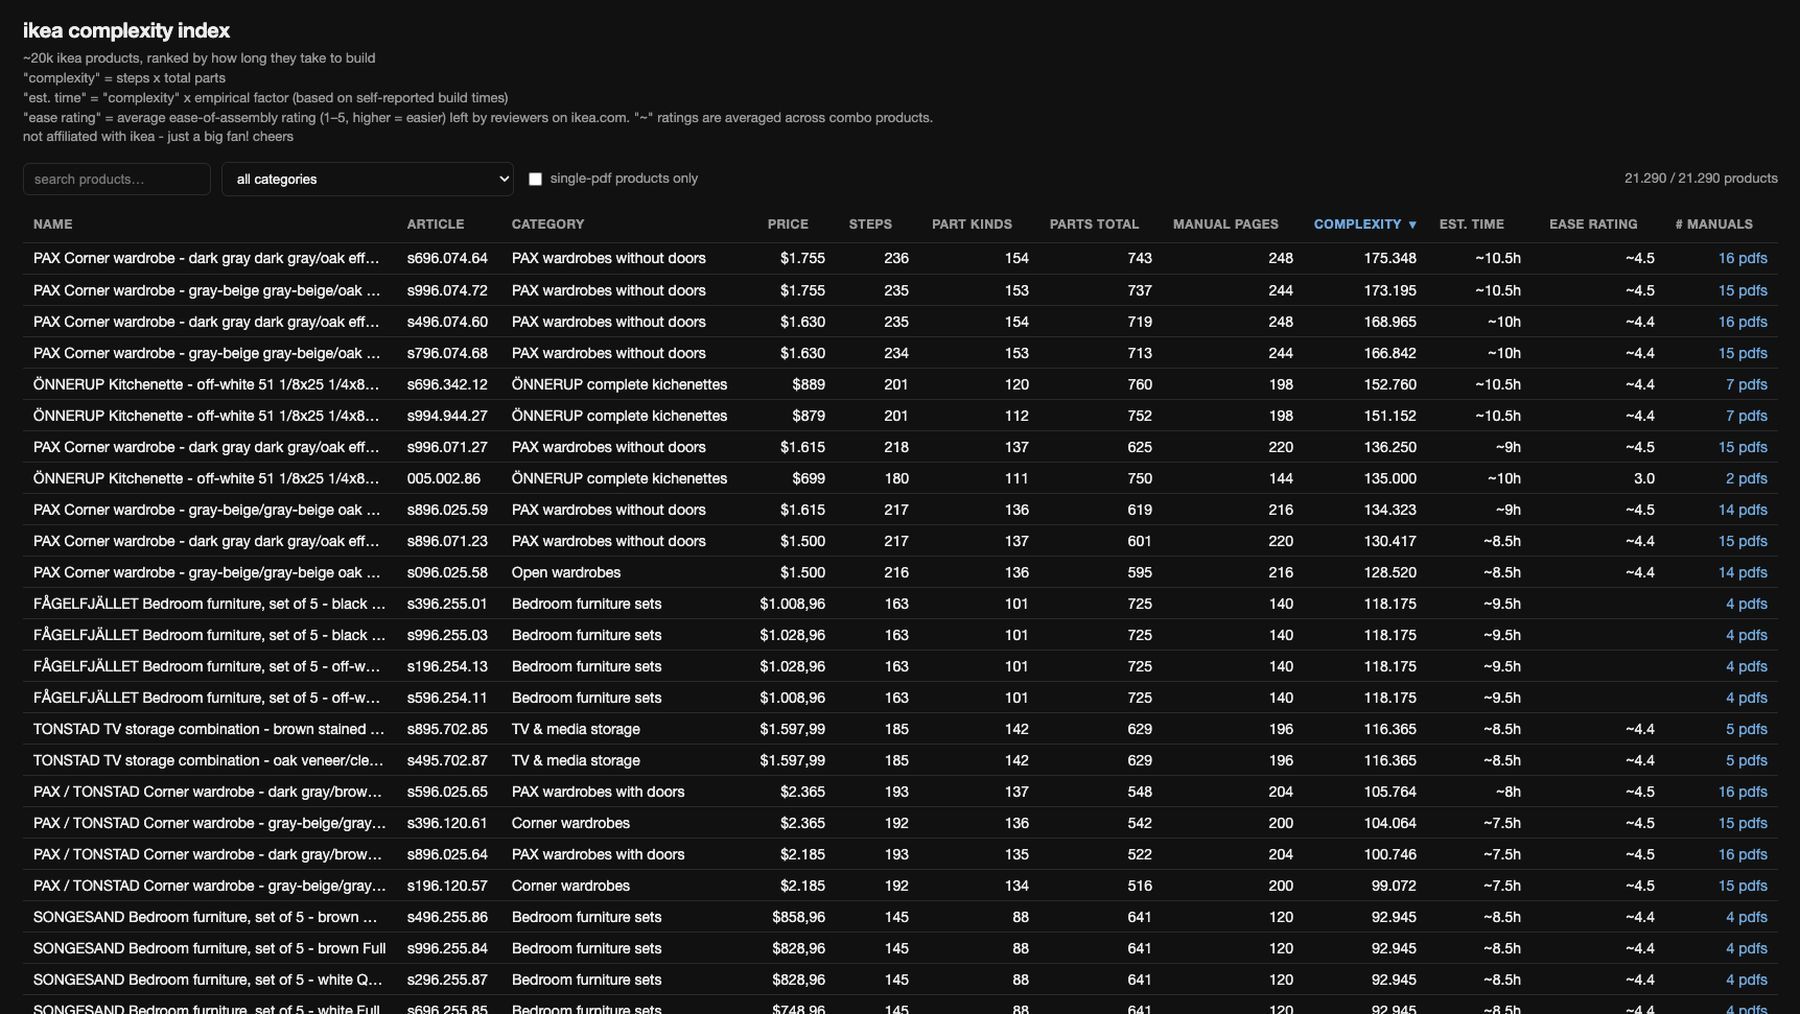Image resolution: width=1800 pixels, height=1014 pixels.
Task: Open 14 pdfs link for article s096.025.58
Action: [1742, 572]
